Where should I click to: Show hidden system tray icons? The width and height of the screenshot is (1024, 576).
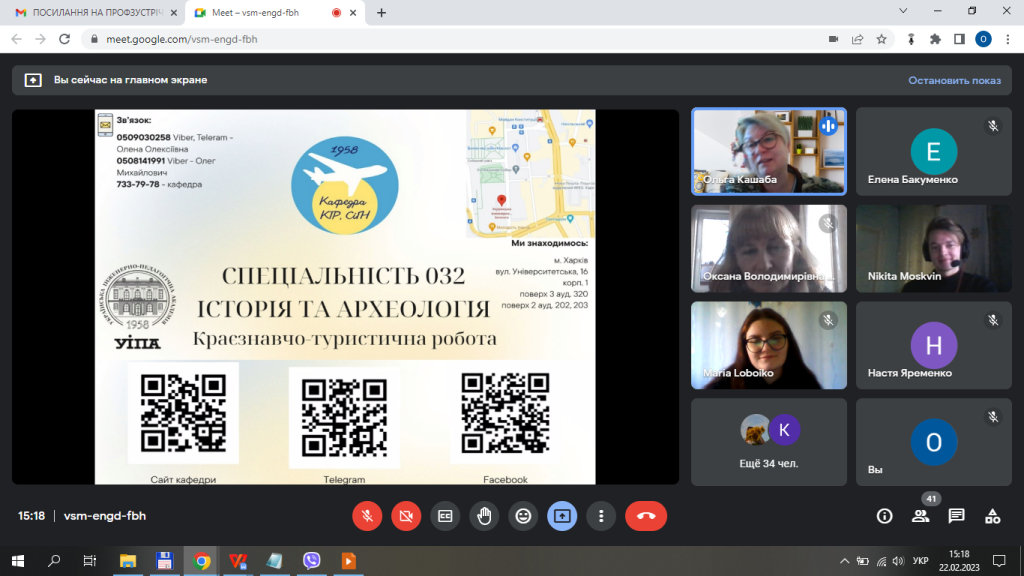click(844, 561)
